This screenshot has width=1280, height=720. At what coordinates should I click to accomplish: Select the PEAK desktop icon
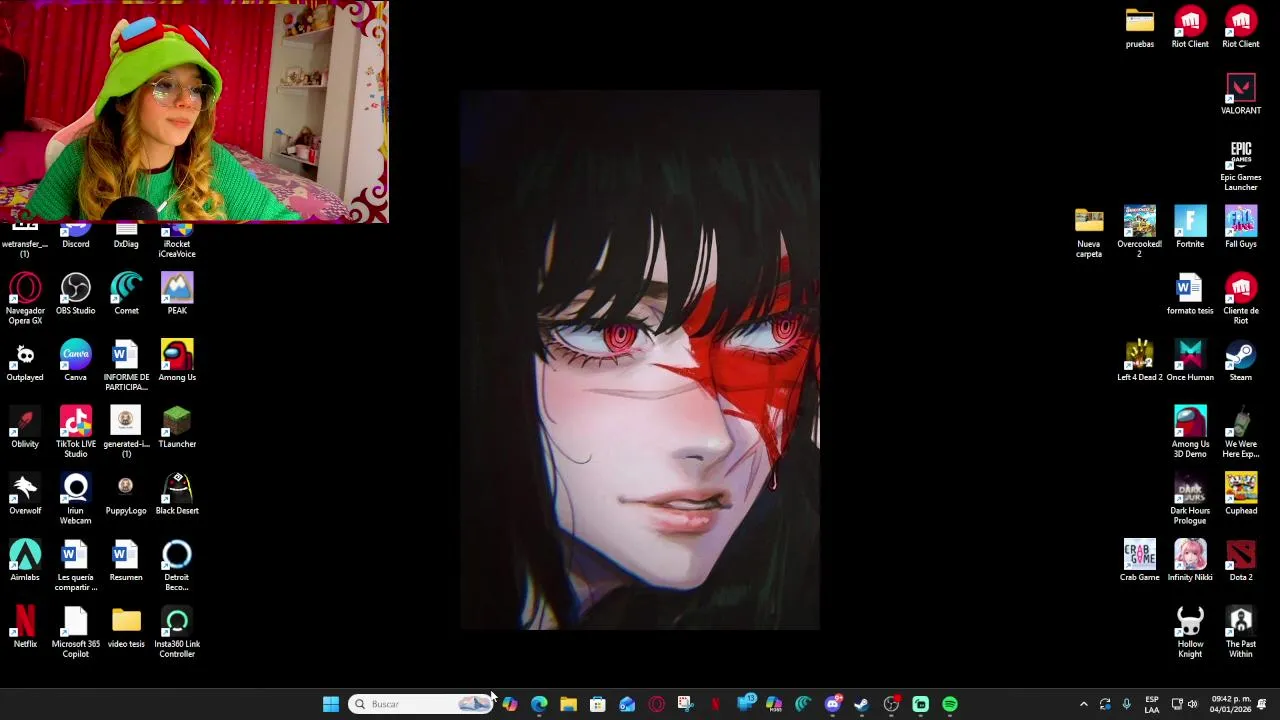pos(177,294)
